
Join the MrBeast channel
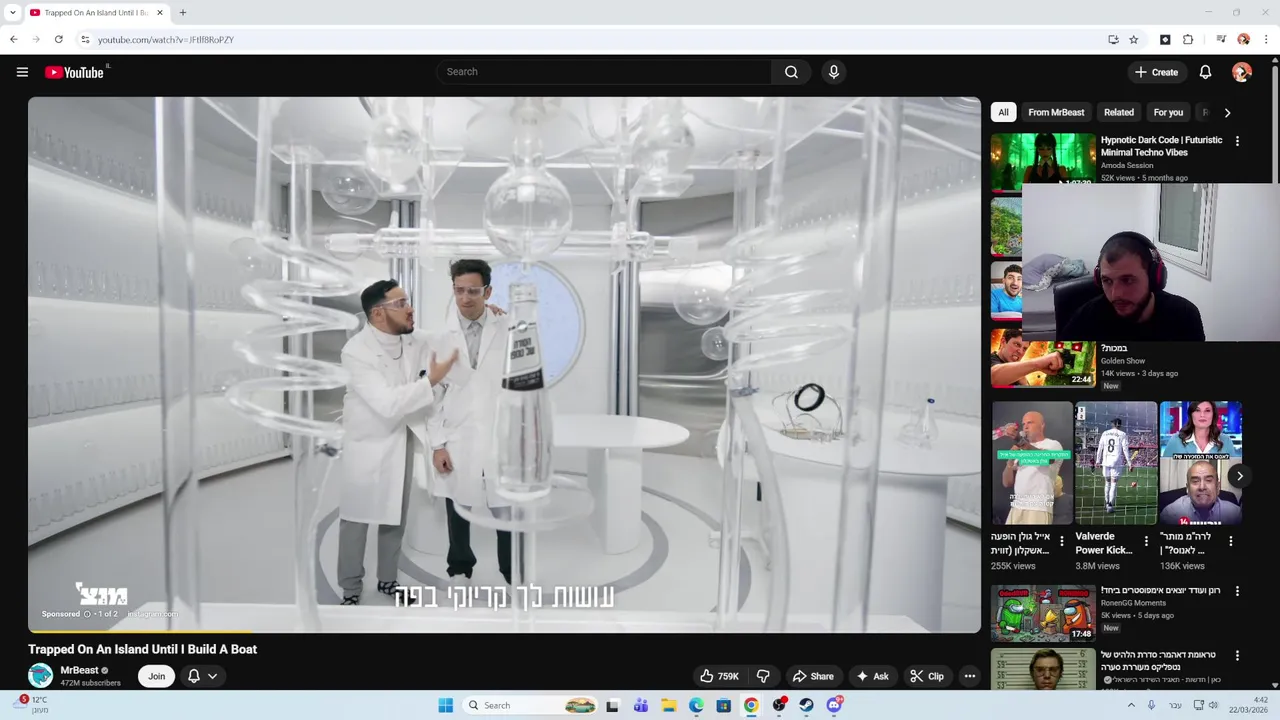157,676
